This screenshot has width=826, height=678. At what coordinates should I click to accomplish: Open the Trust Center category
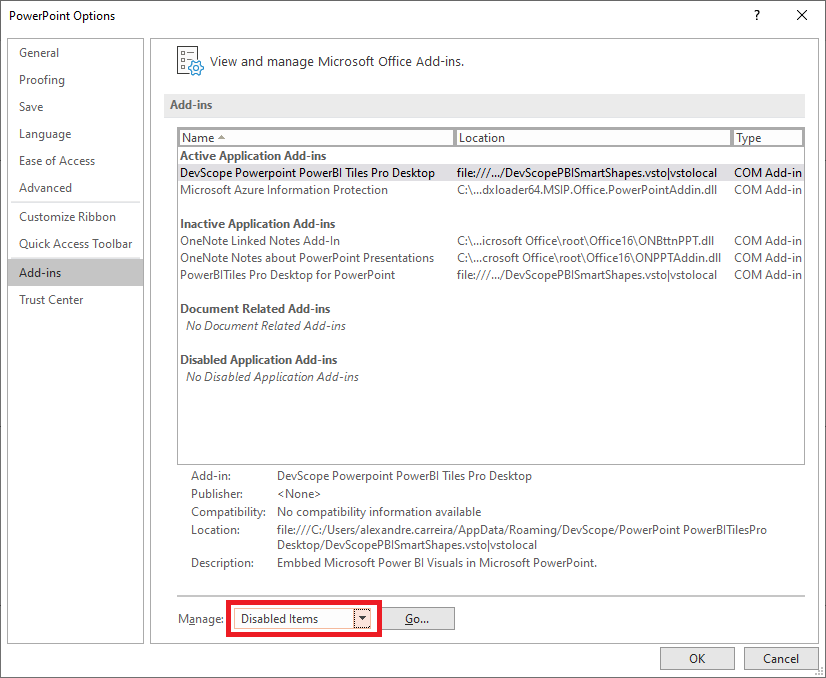[x=51, y=300]
